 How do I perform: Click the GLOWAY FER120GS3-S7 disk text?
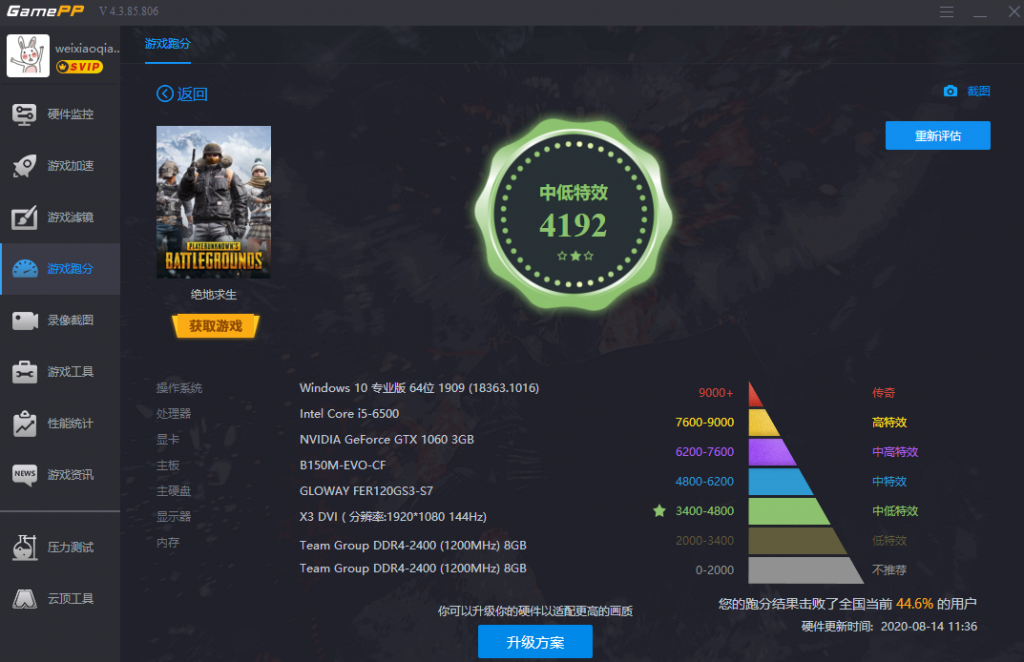click(366, 490)
